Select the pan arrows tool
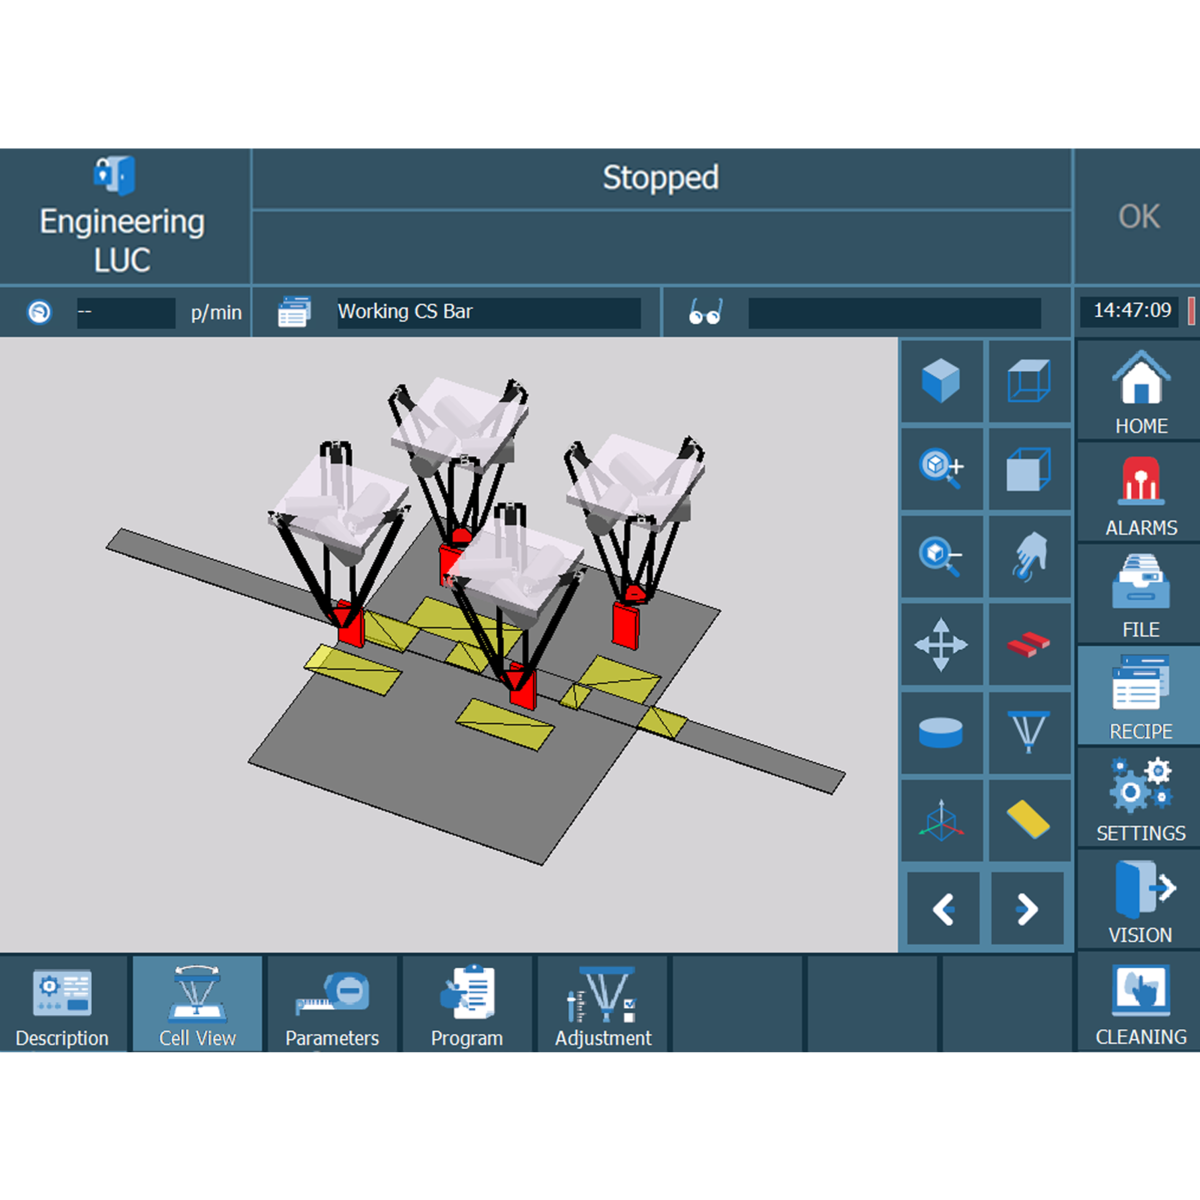This screenshot has height=1200, width=1200. click(941, 645)
